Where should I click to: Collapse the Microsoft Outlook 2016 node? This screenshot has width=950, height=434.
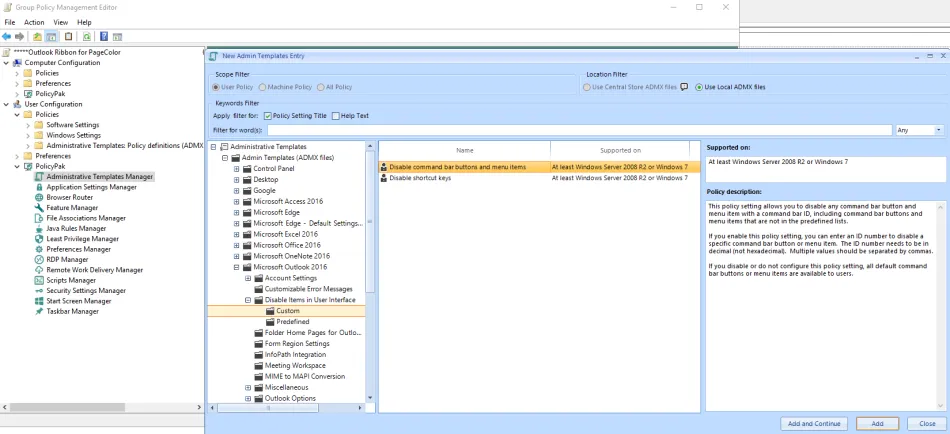237,267
